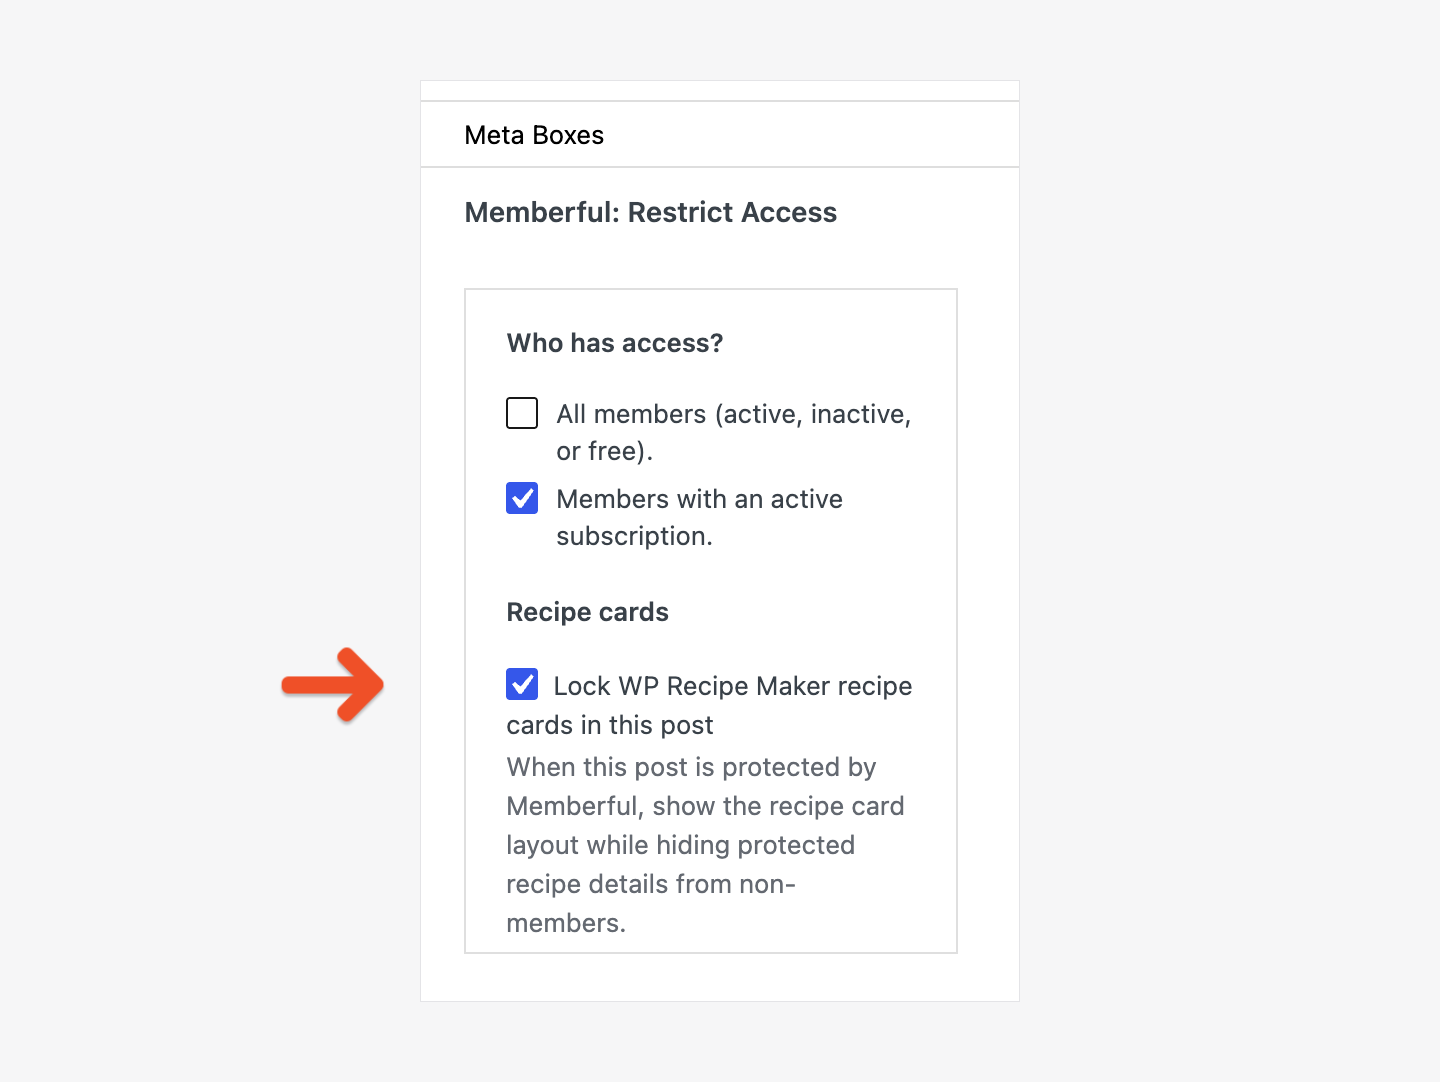Viewport: 1440px width, 1082px height.
Task: Uncheck the Lock WP Recipe Maker checkbox
Action: click(x=522, y=684)
